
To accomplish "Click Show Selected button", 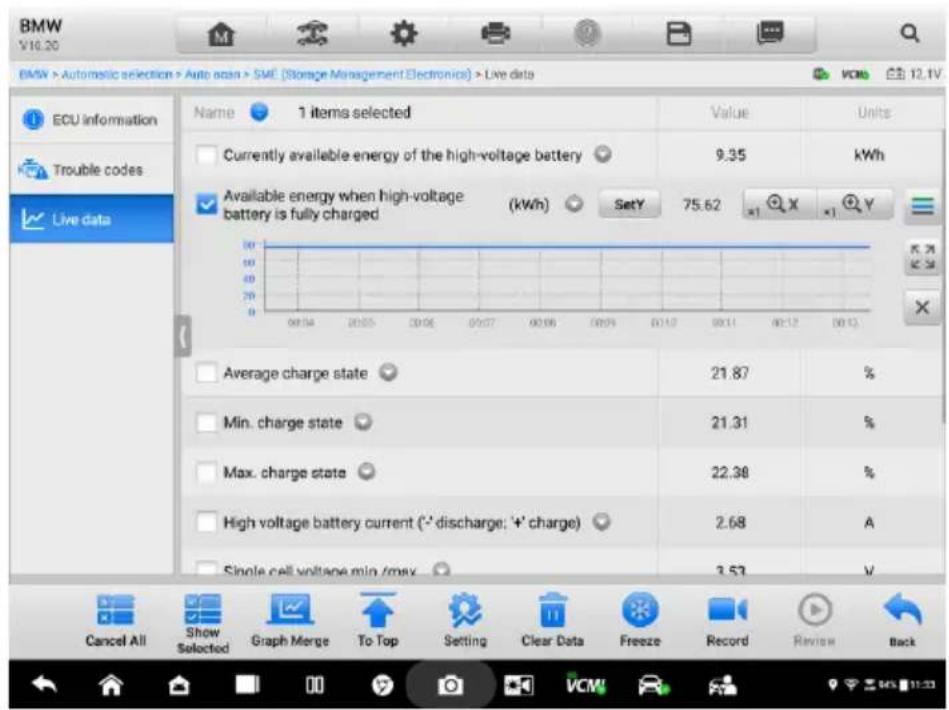I will pyautogui.click(x=203, y=623).
